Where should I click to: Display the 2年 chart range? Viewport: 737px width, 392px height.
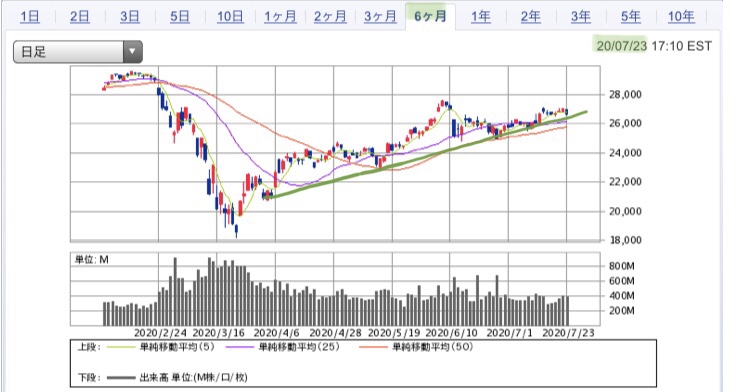coord(530,17)
